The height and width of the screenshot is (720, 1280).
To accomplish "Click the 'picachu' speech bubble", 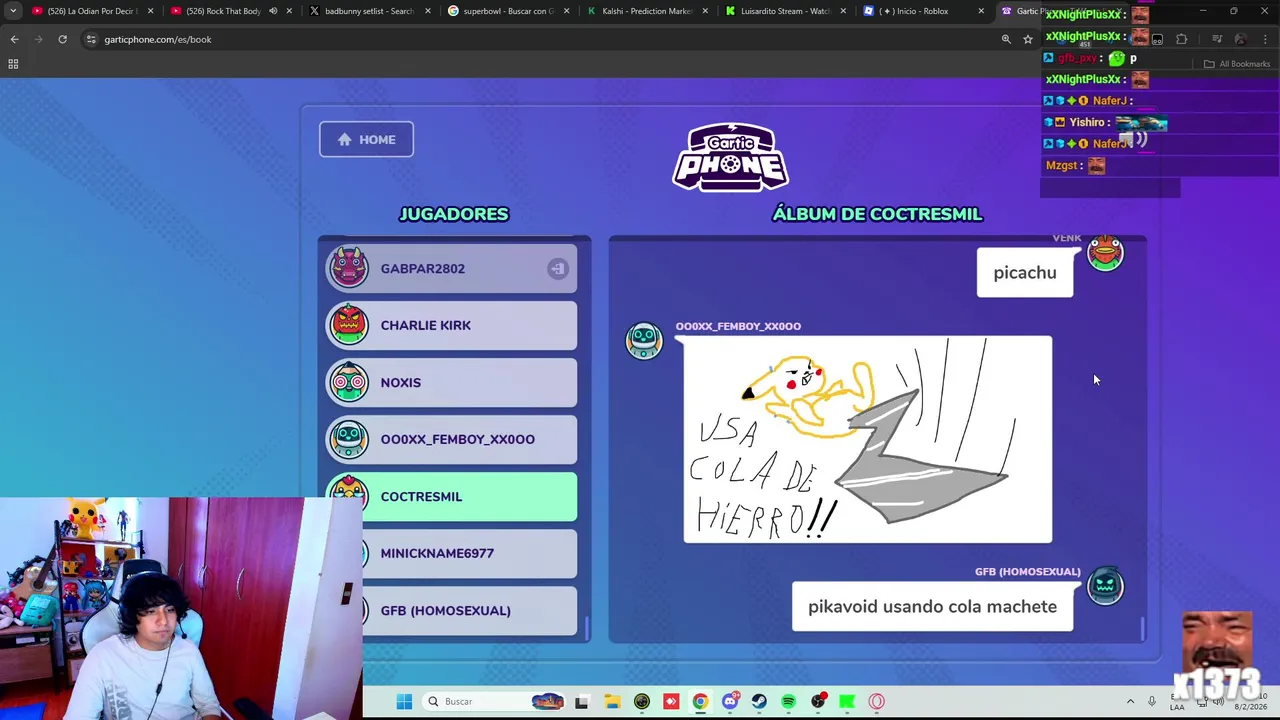I will click(x=1025, y=273).
